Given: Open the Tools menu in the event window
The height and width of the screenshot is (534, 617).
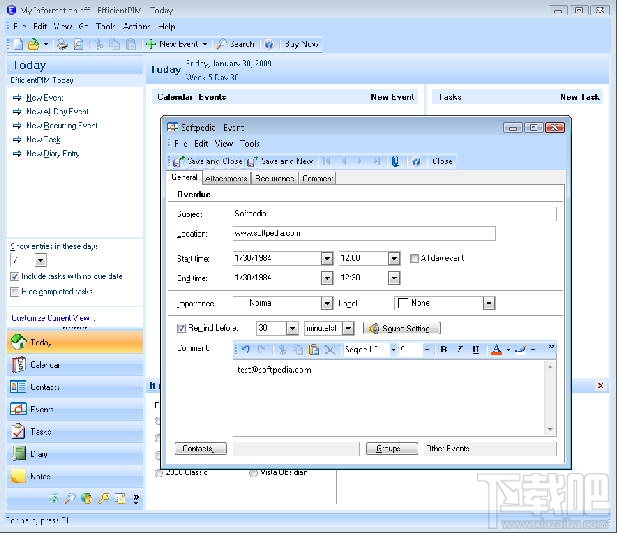Looking at the screenshot, I should (250, 144).
